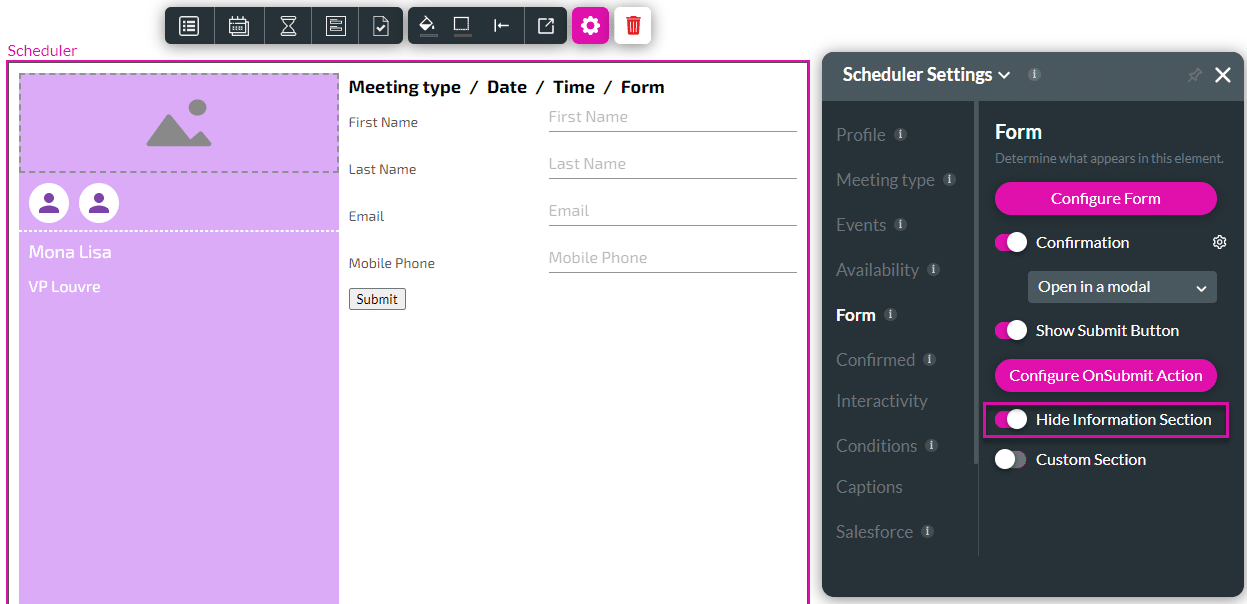Click info icon next to Form tab
The height and width of the screenshot is (604, 1247).
(x=890, y=314)
